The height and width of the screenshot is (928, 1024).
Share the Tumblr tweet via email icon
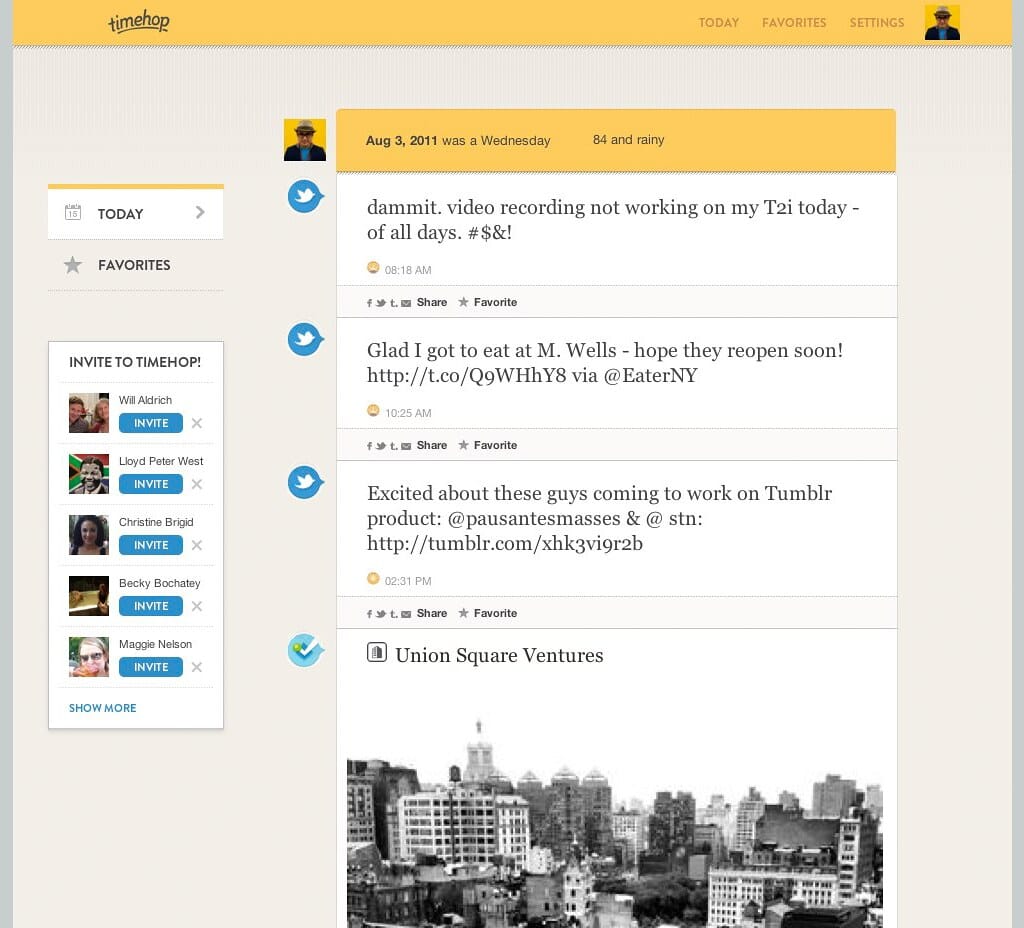(406, 614)
